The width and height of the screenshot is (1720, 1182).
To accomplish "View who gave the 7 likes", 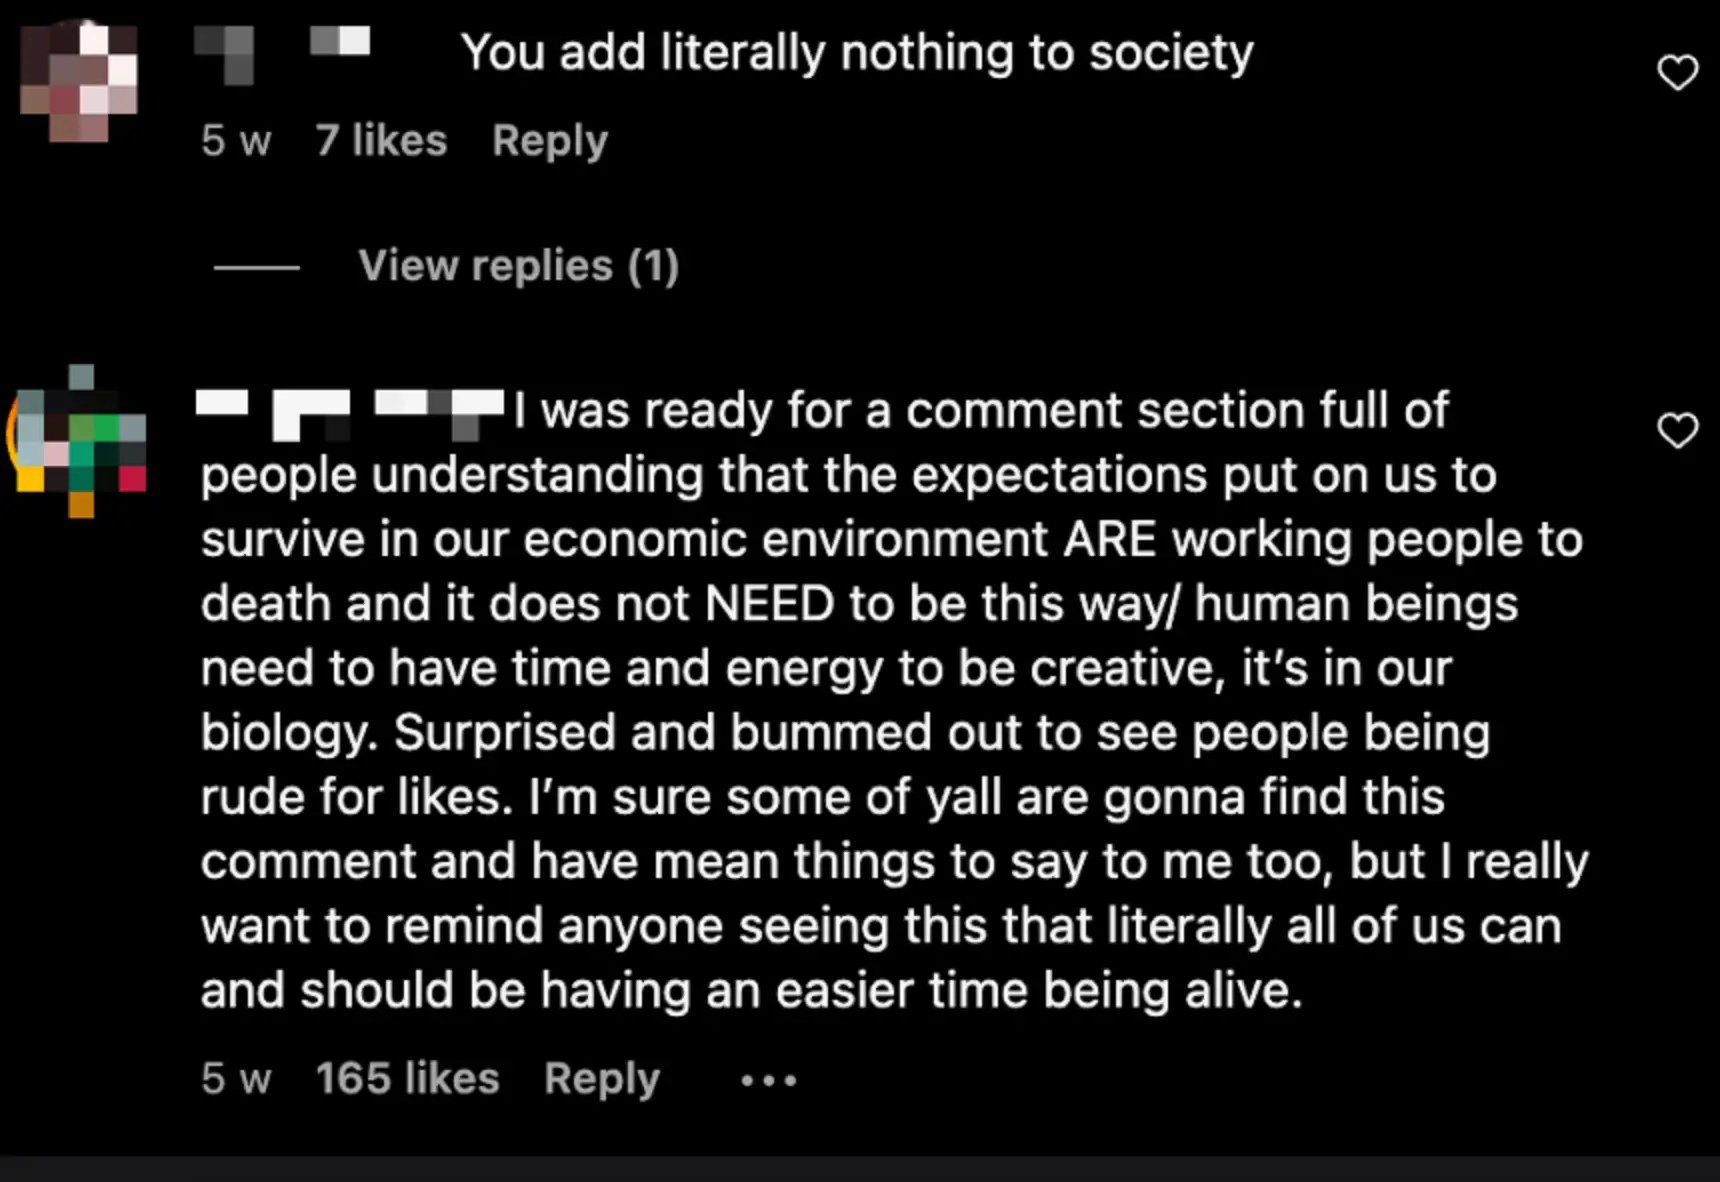I will tap(380, 140).
